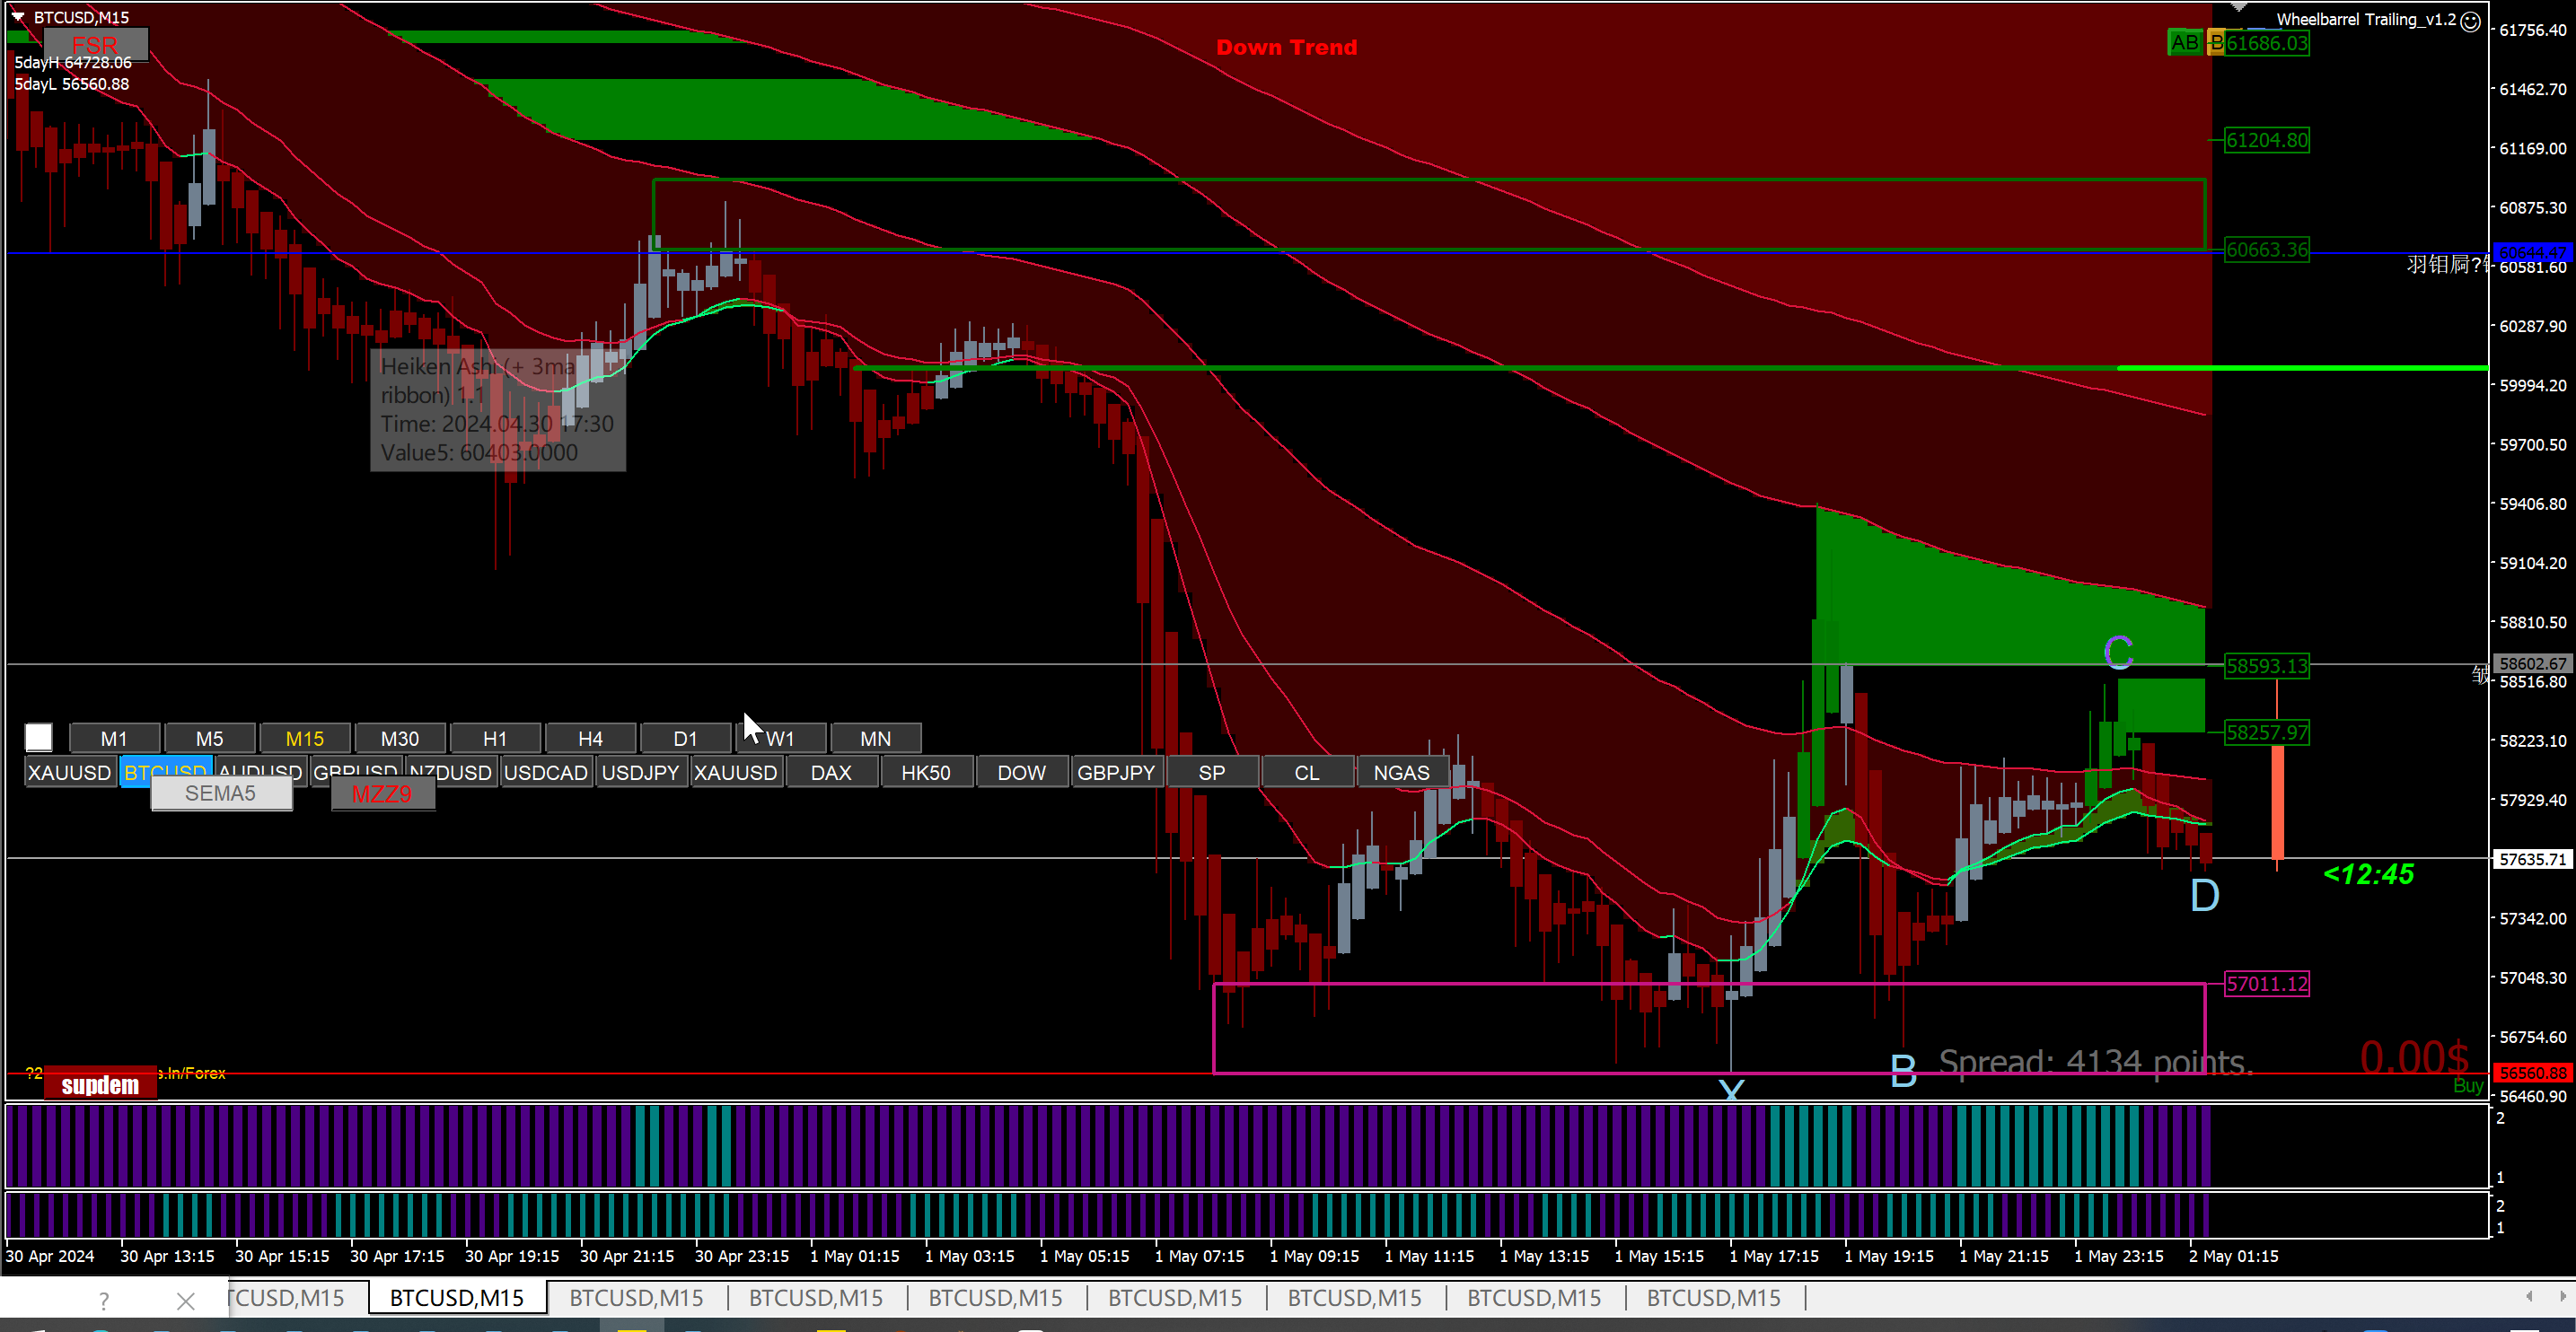Switch to the last BTCUSD,M15 tab
Image resolution: width=2576 pixels, height=1332 pixels.
pyautogui.click(x=1713, y=1298)
